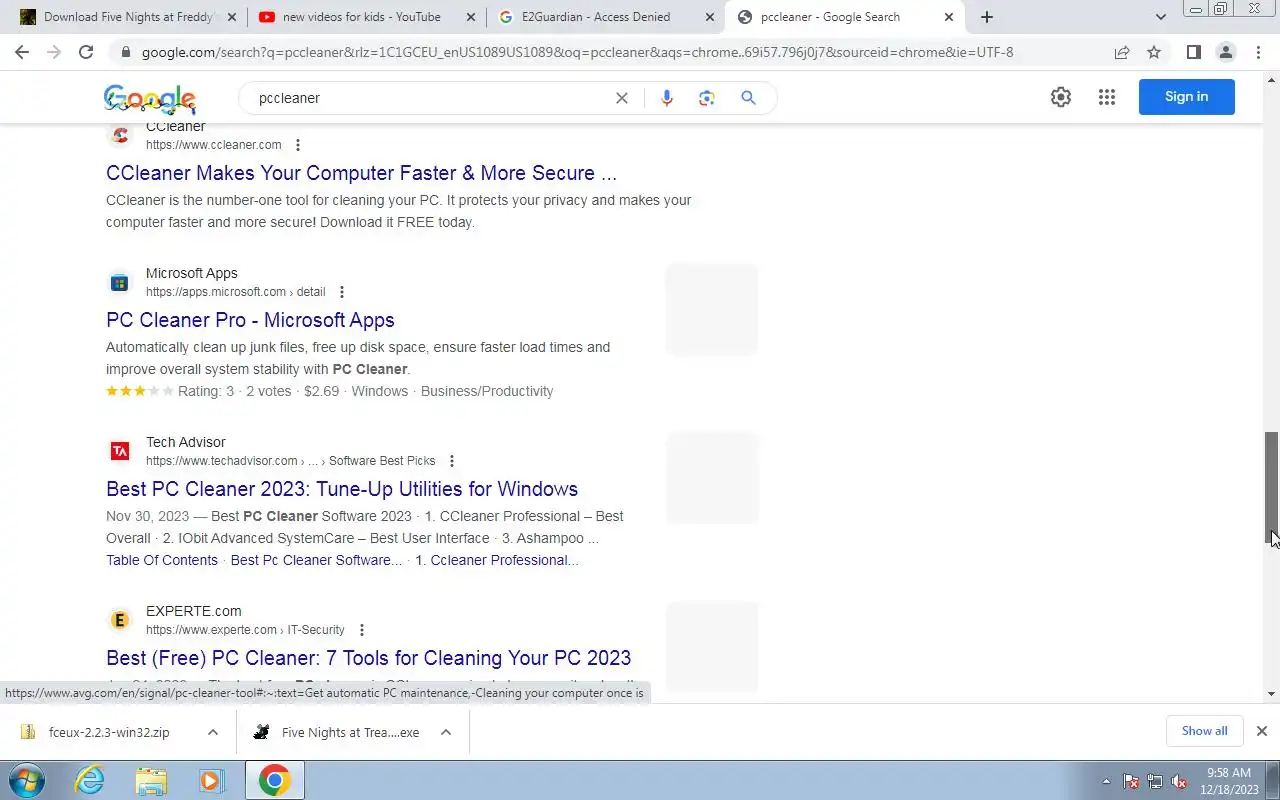
Task: Open CCleaner Makes Your Computer Faster link
Action: pyautogui.click(x=361, y=173)
